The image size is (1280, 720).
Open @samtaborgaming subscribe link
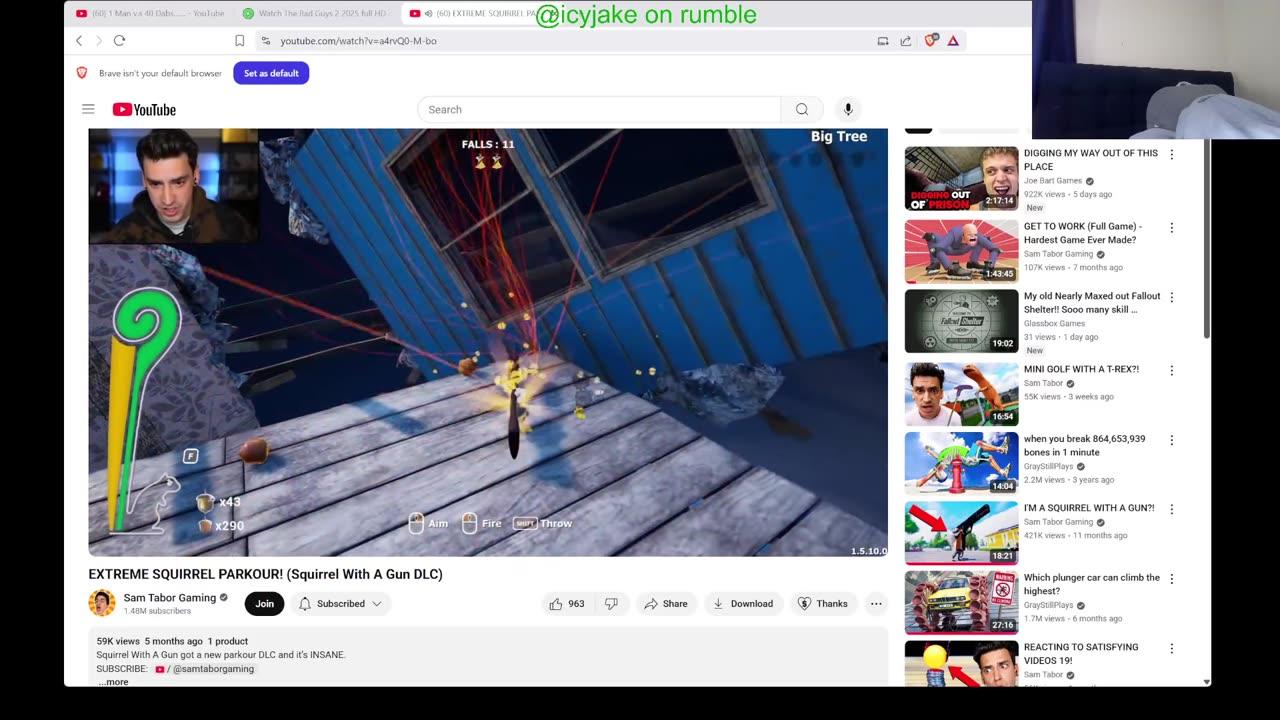tap(205, 669)
